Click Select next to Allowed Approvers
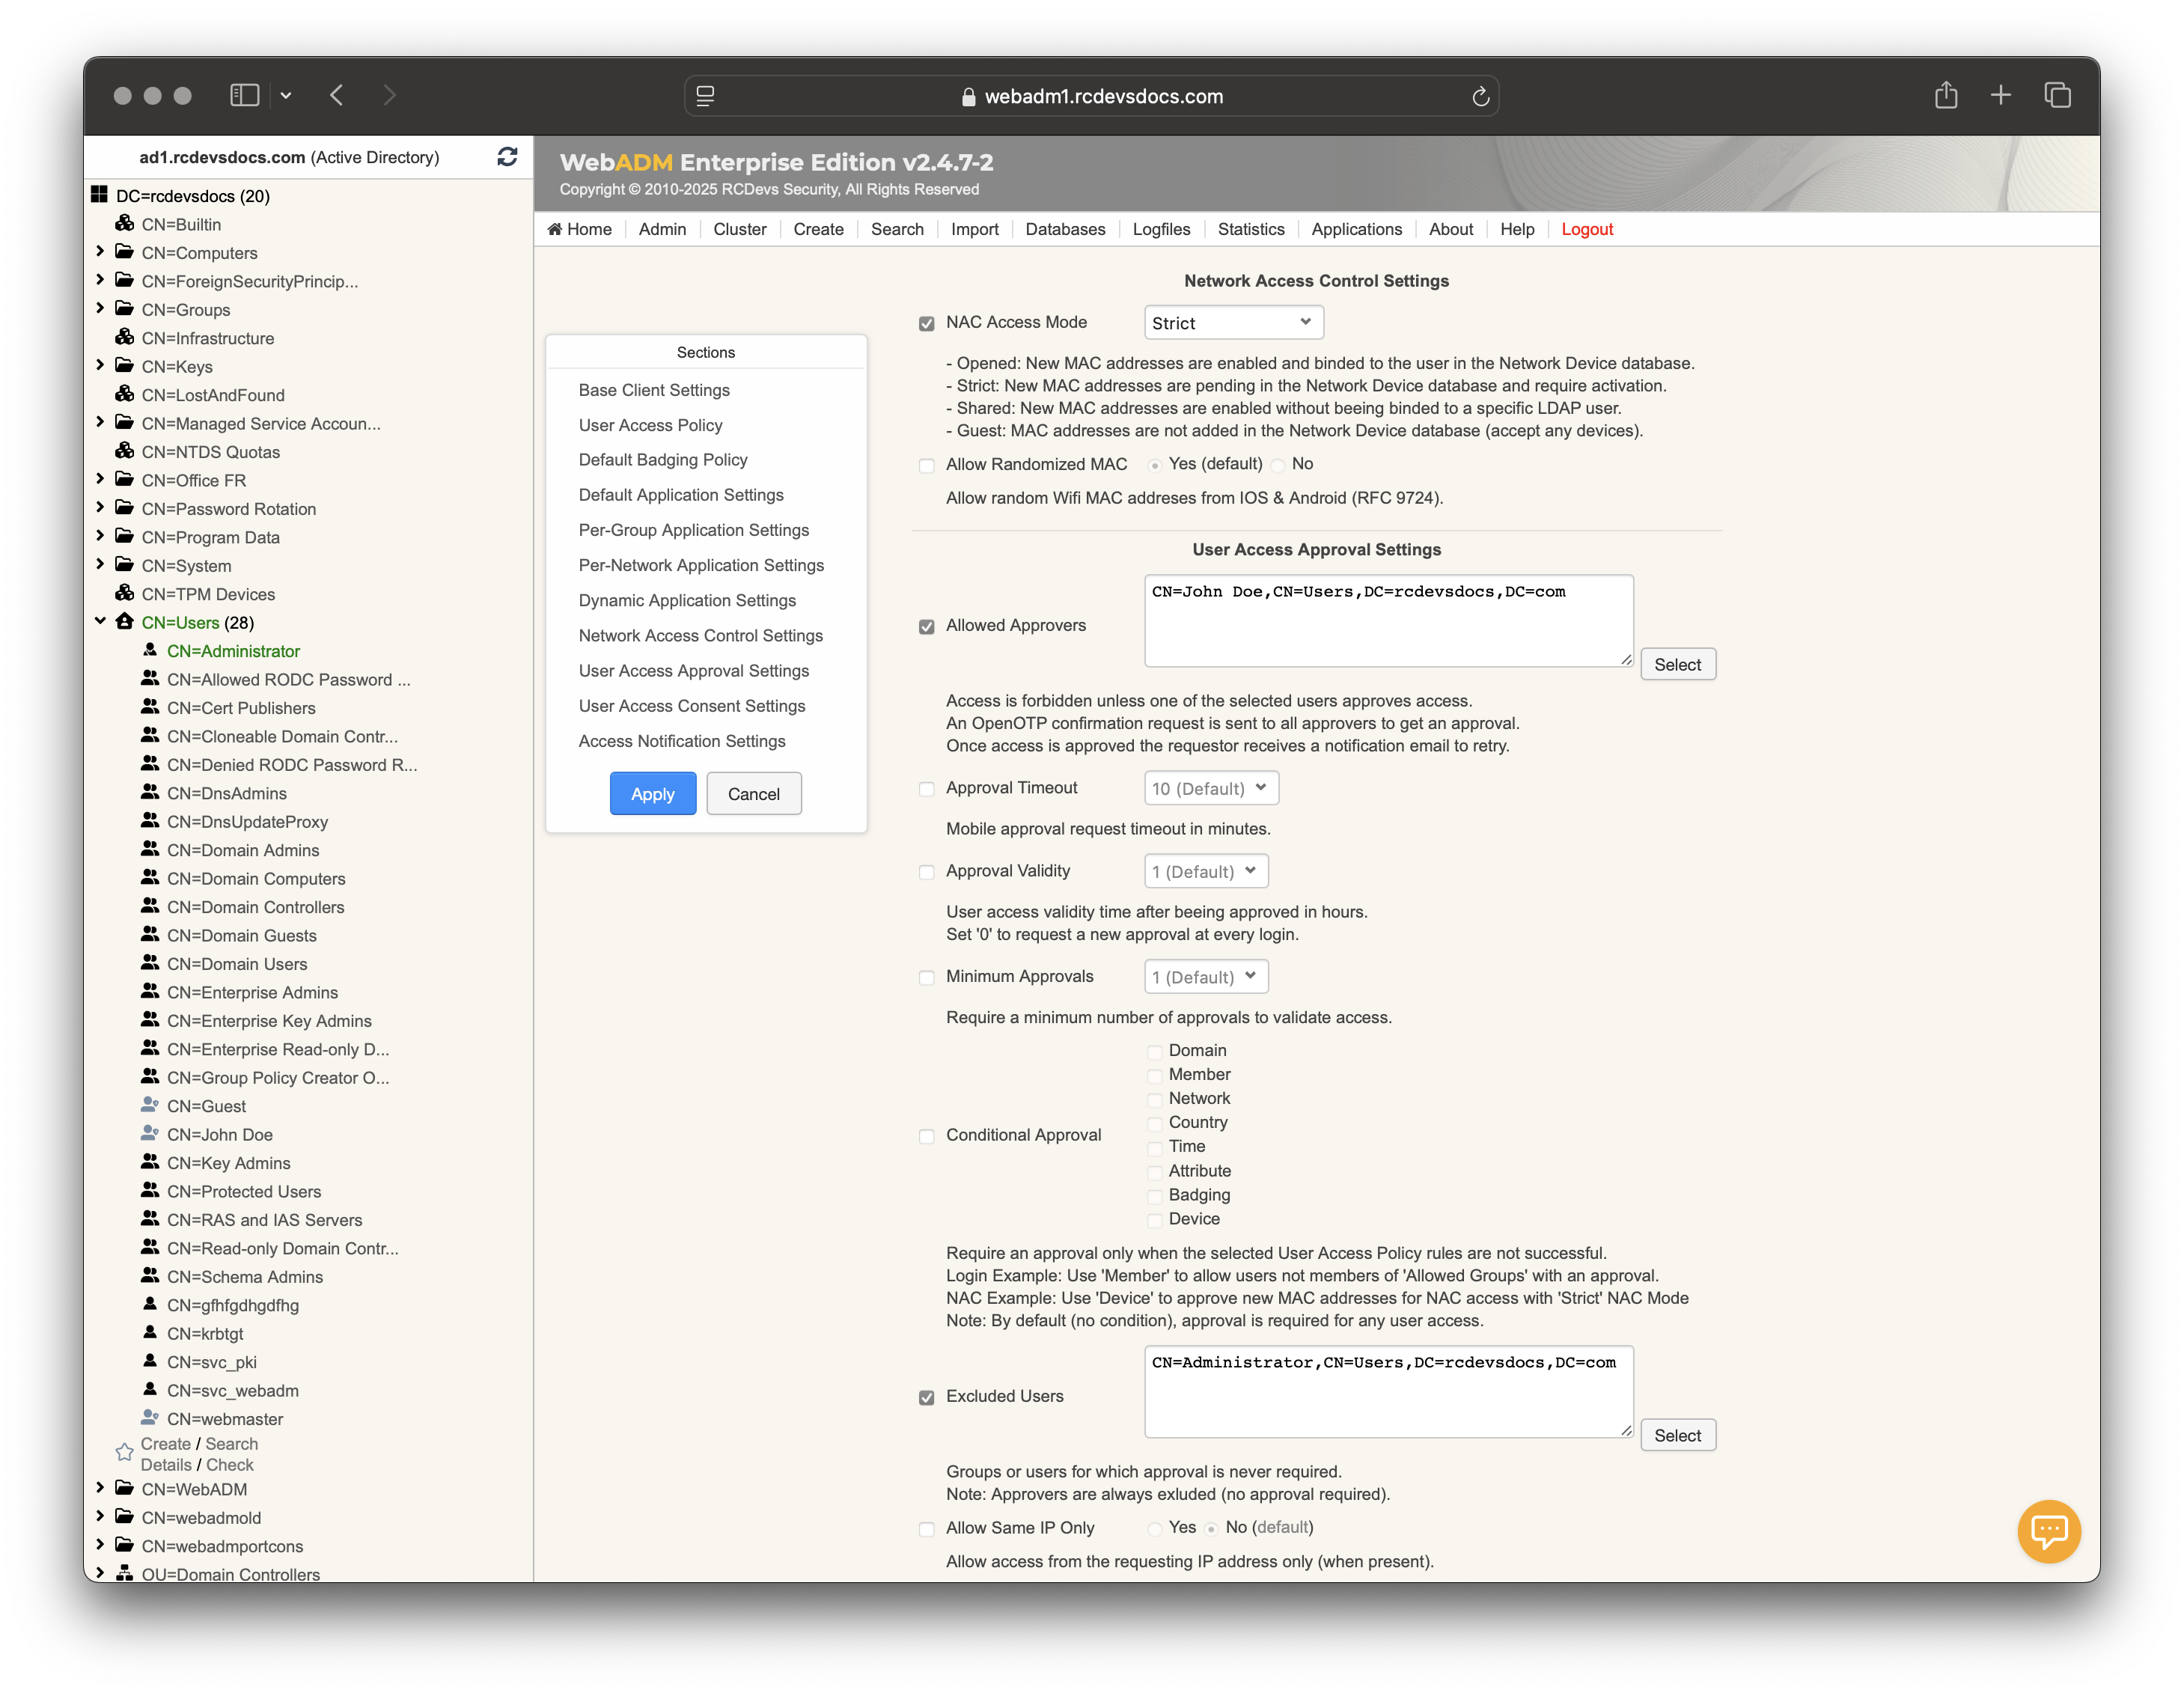This screenshot has height=1693, width=2184. (1677, 664)
